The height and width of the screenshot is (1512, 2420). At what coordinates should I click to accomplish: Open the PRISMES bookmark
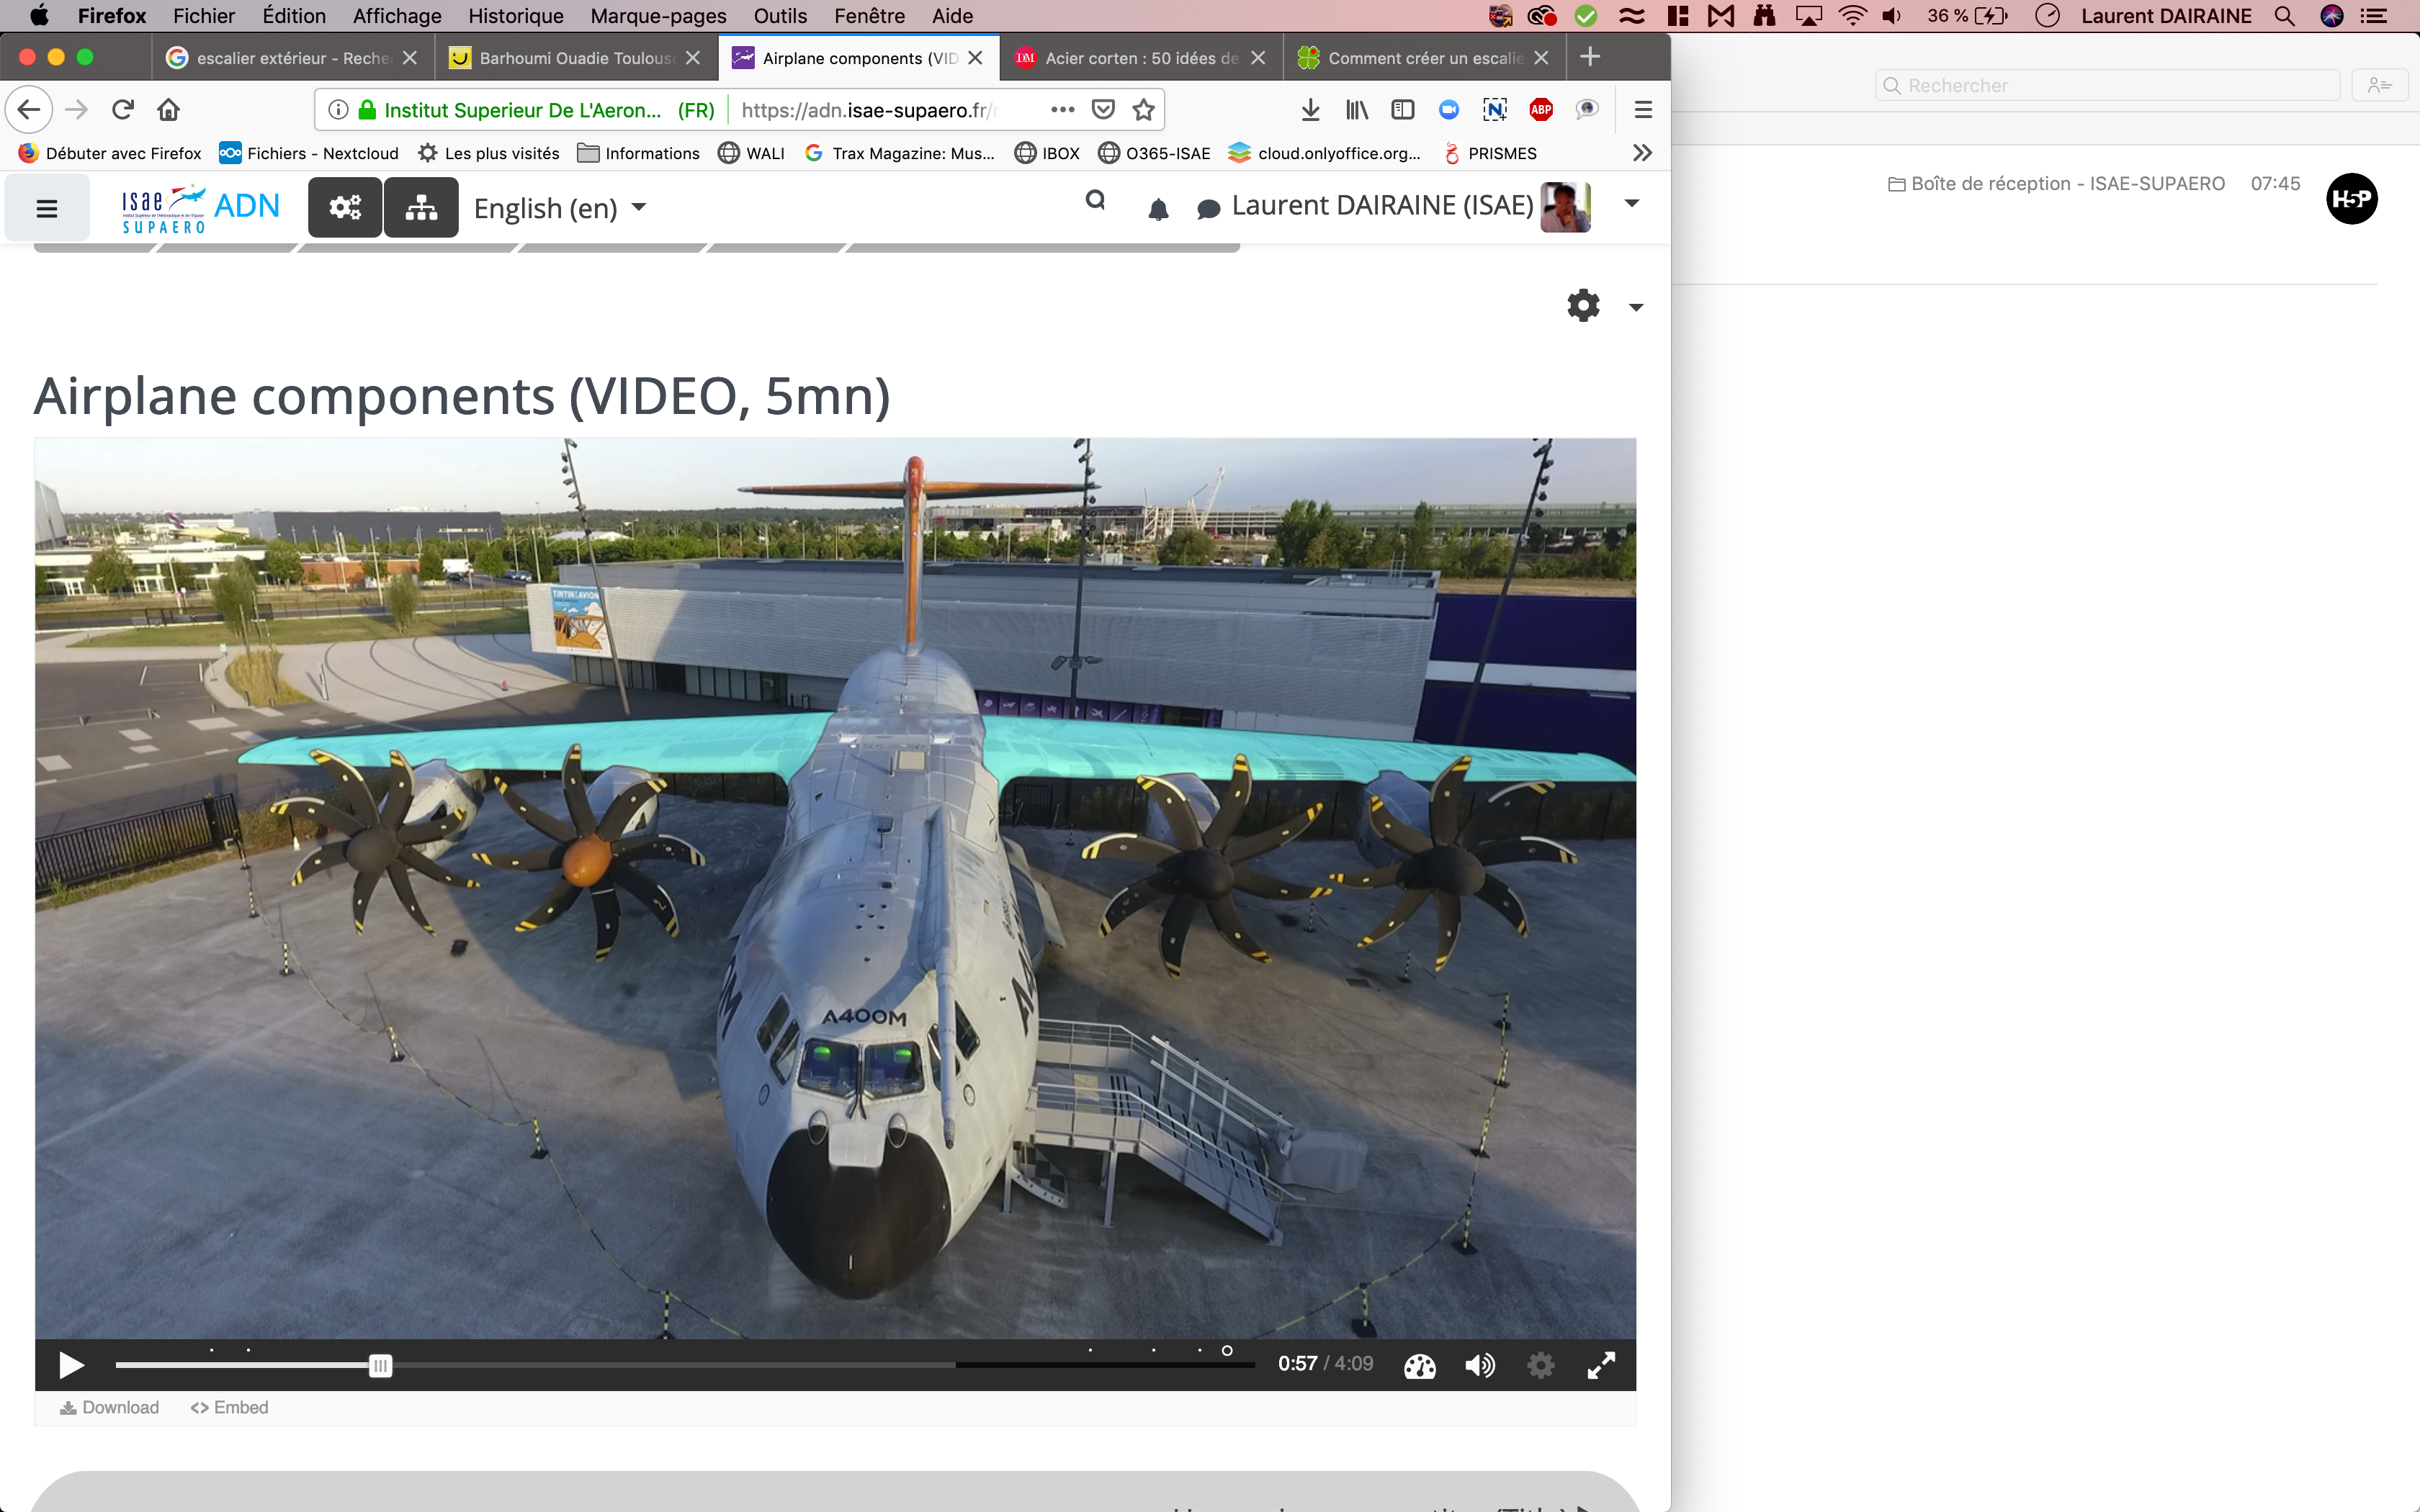click(1490, 153)
